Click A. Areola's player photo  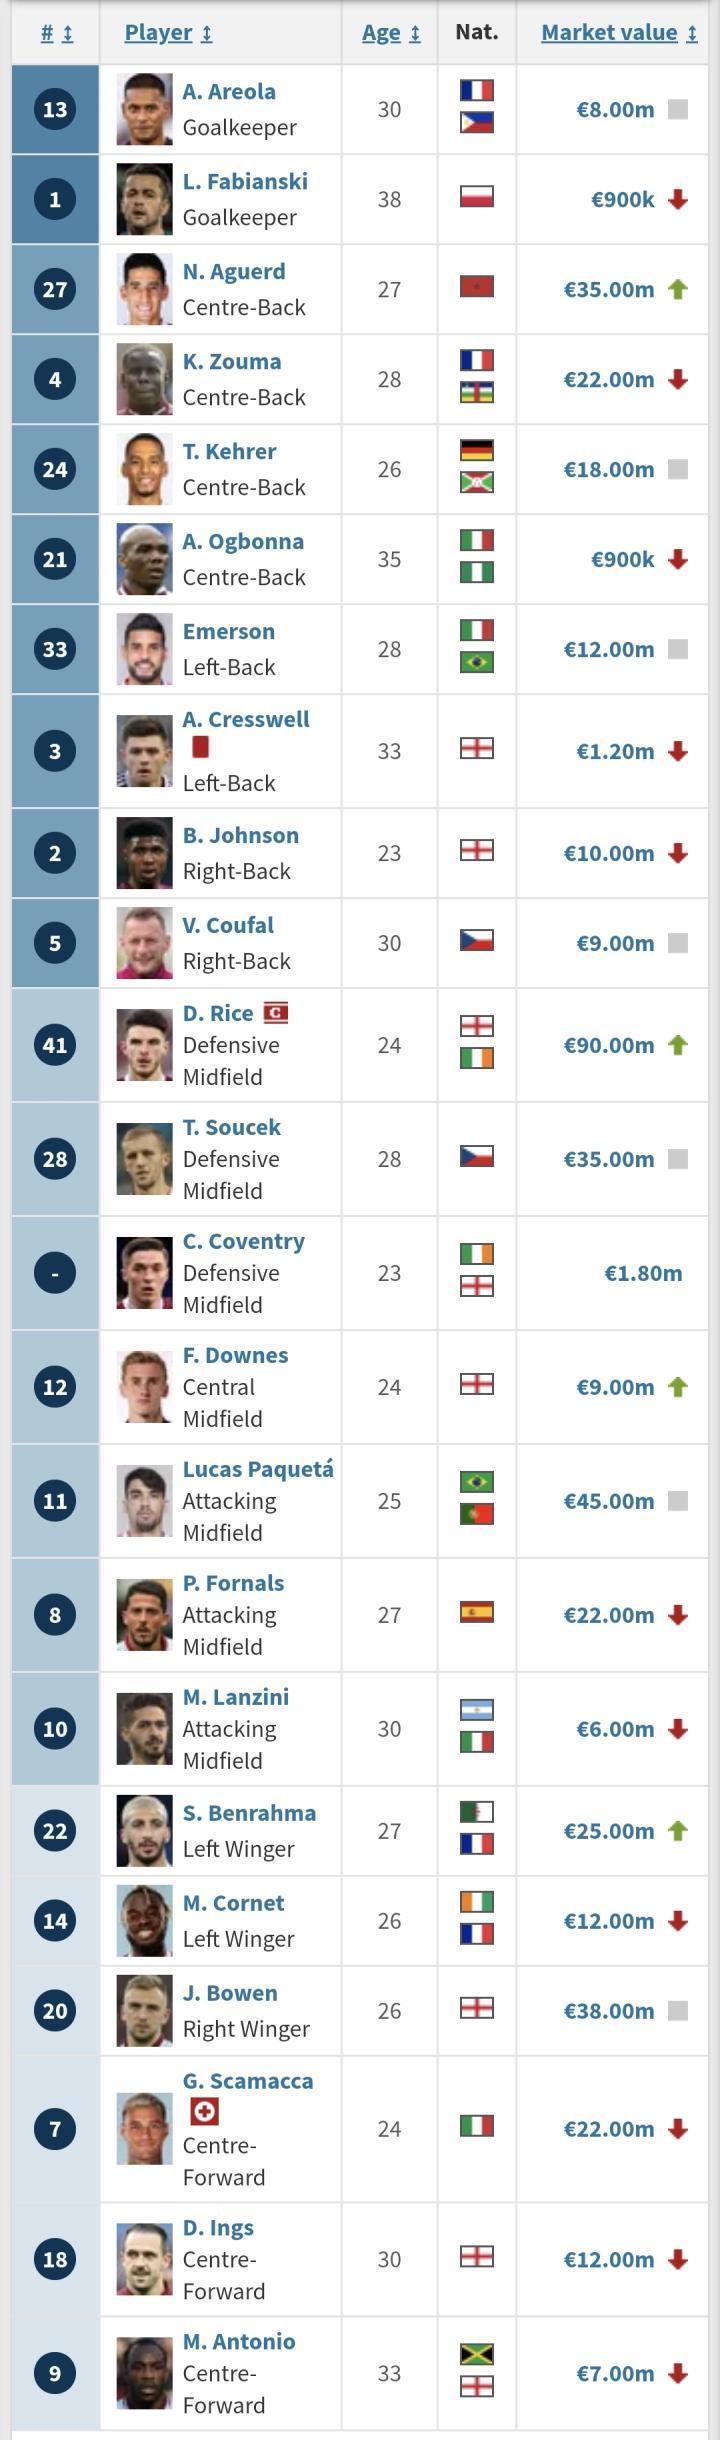click(144, 109)
